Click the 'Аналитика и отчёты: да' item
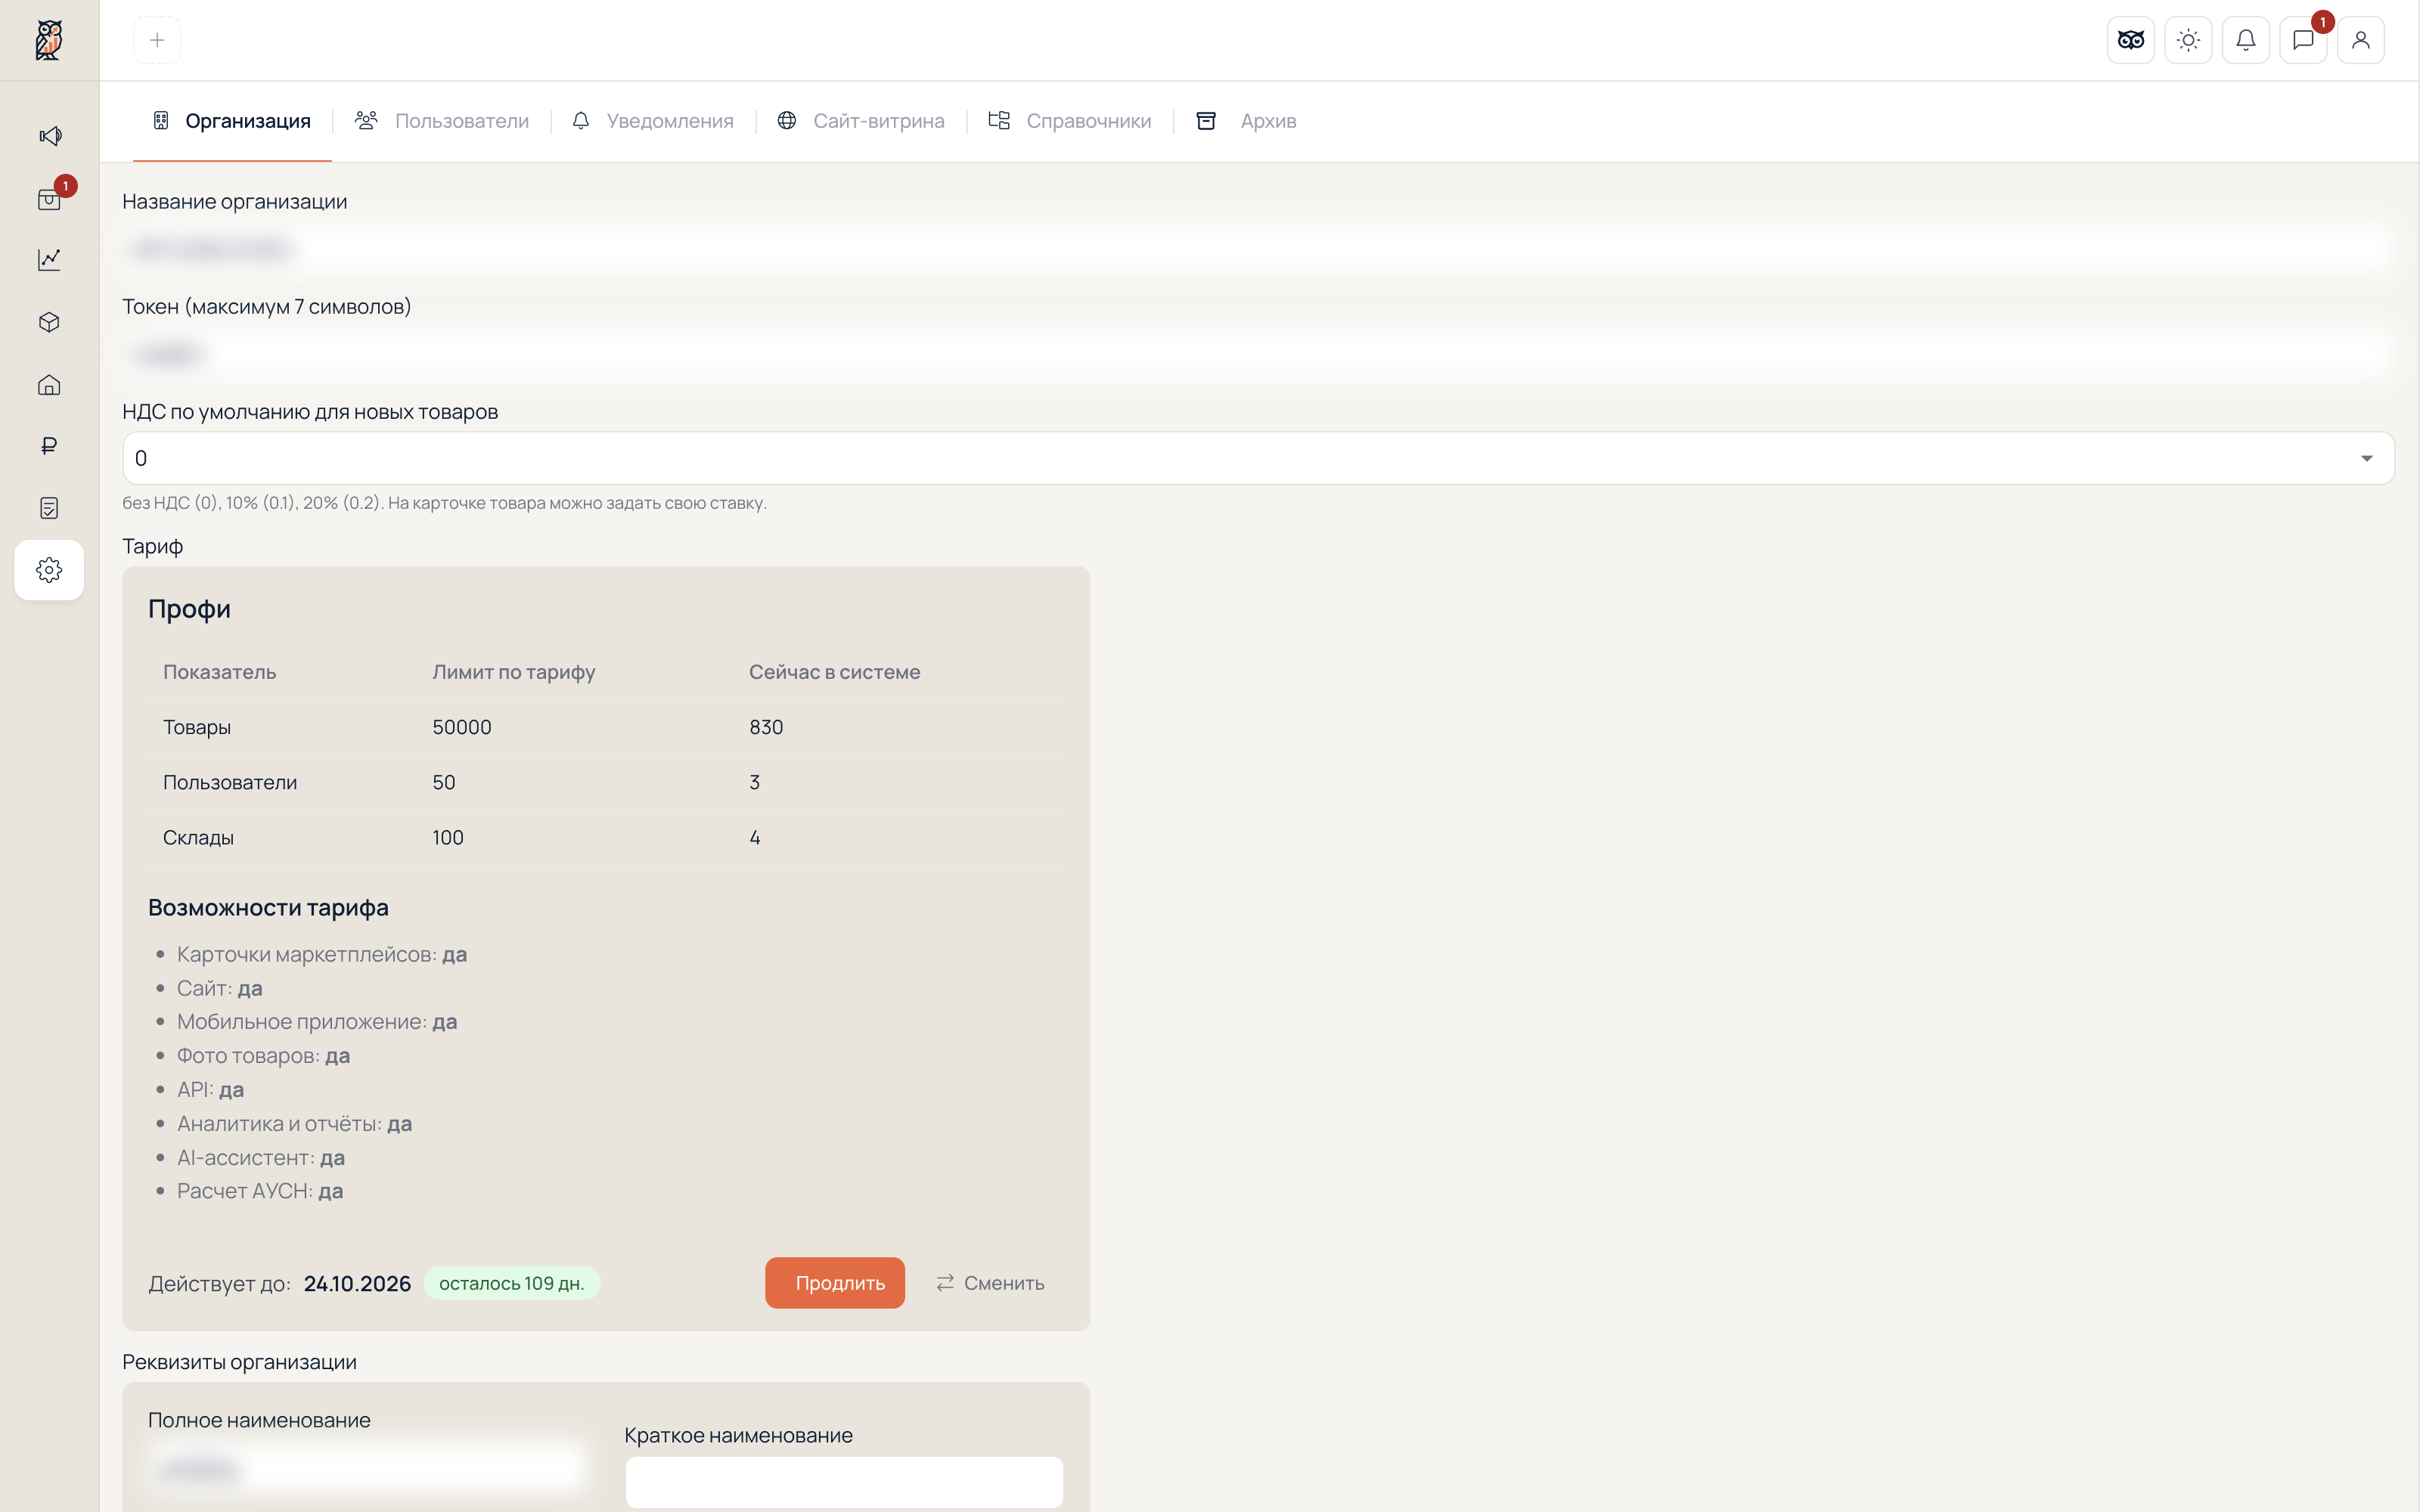The width and height of the screenshot is (2420, 1512). pos(294,1124)
